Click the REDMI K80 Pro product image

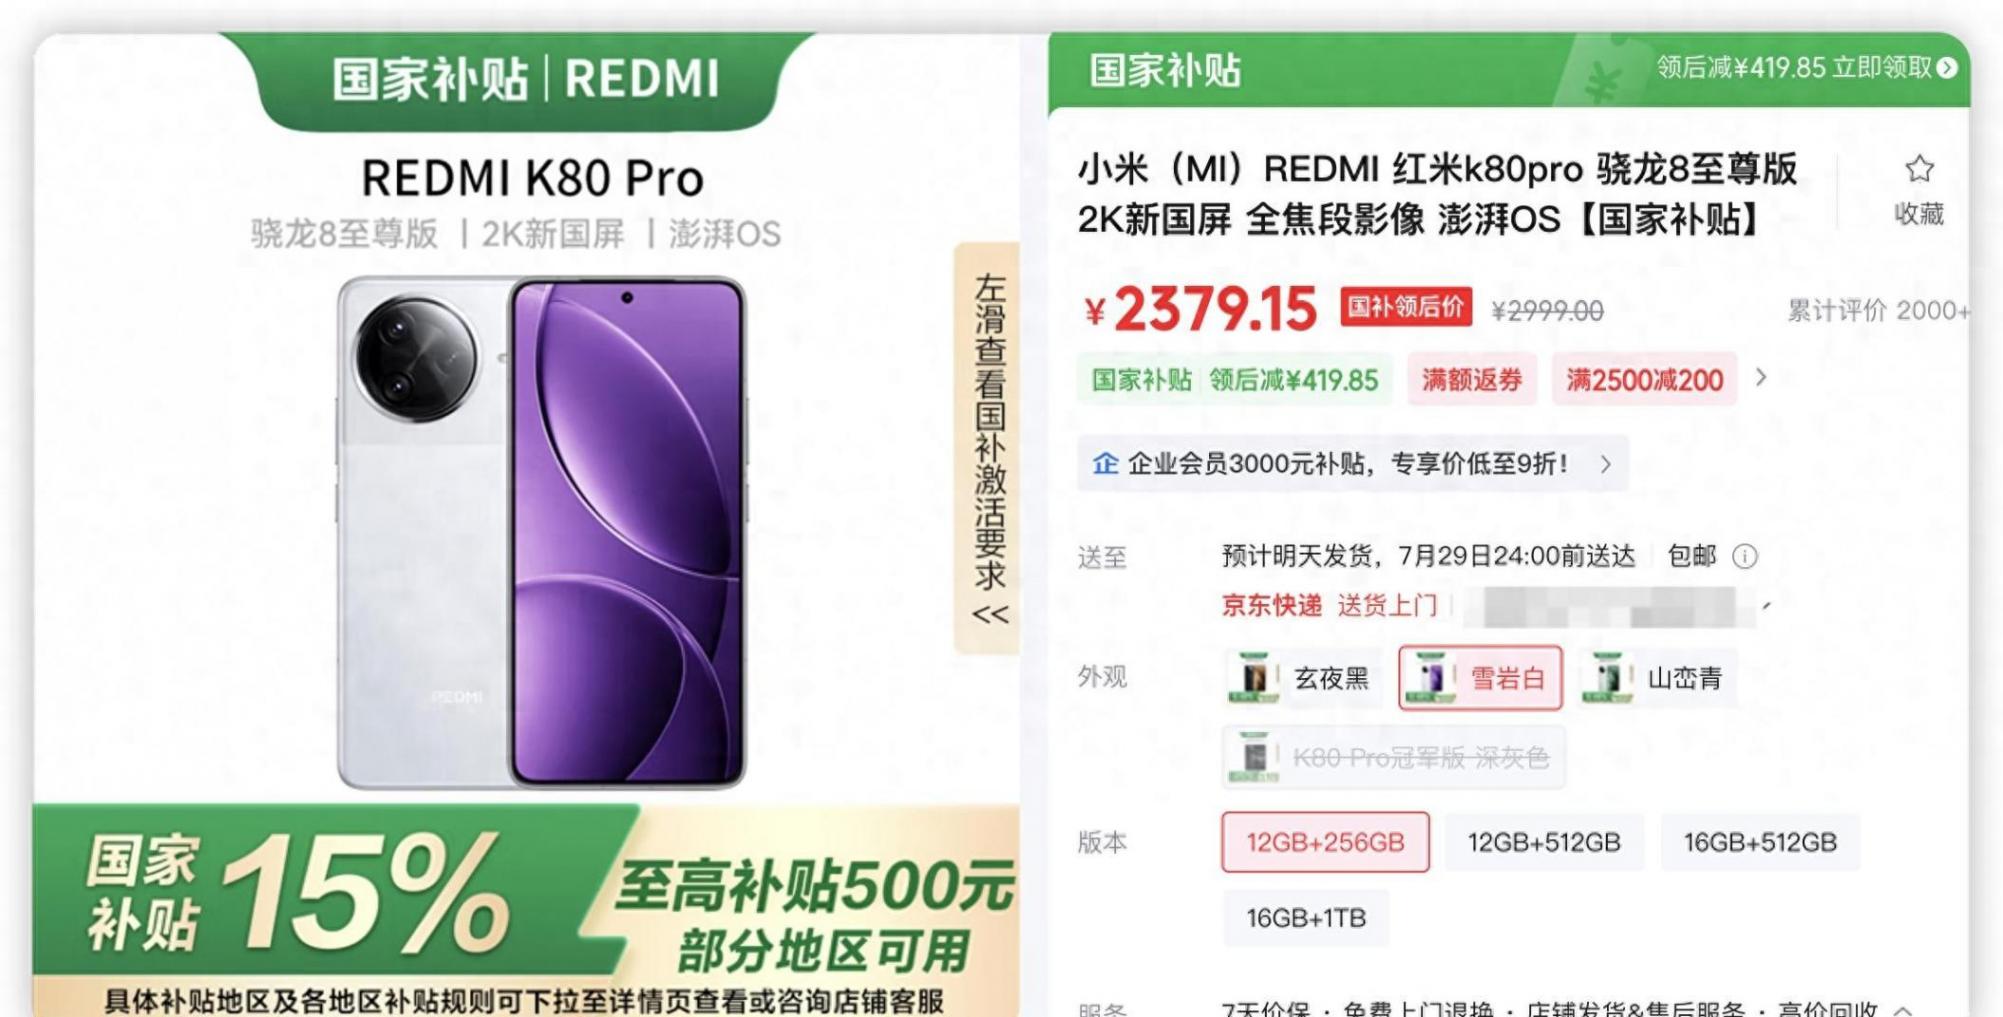click(541, 532)
